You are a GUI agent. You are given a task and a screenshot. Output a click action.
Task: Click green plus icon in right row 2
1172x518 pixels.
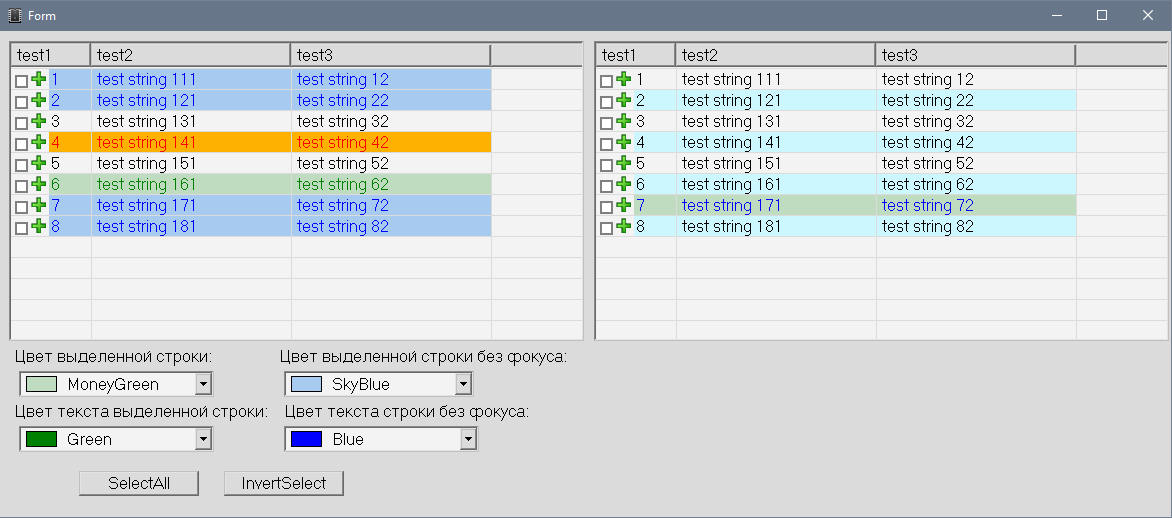click(x=624, y=100)
